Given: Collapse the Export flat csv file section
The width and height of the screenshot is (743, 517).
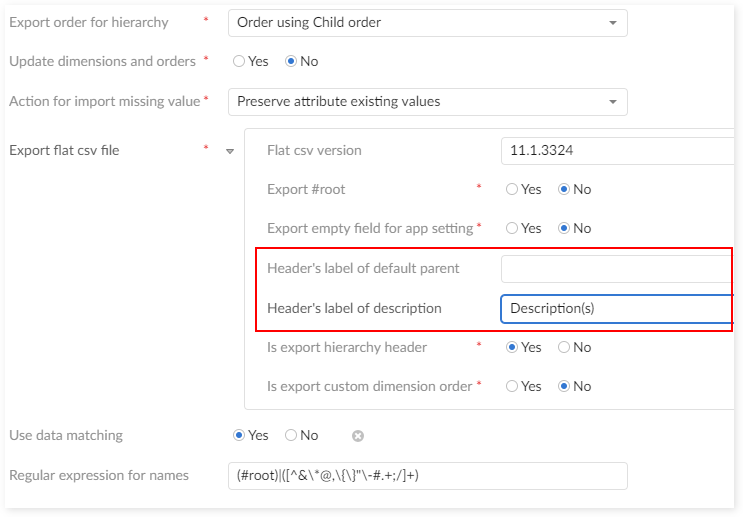Looking at the screenshot, I should 230,151.
